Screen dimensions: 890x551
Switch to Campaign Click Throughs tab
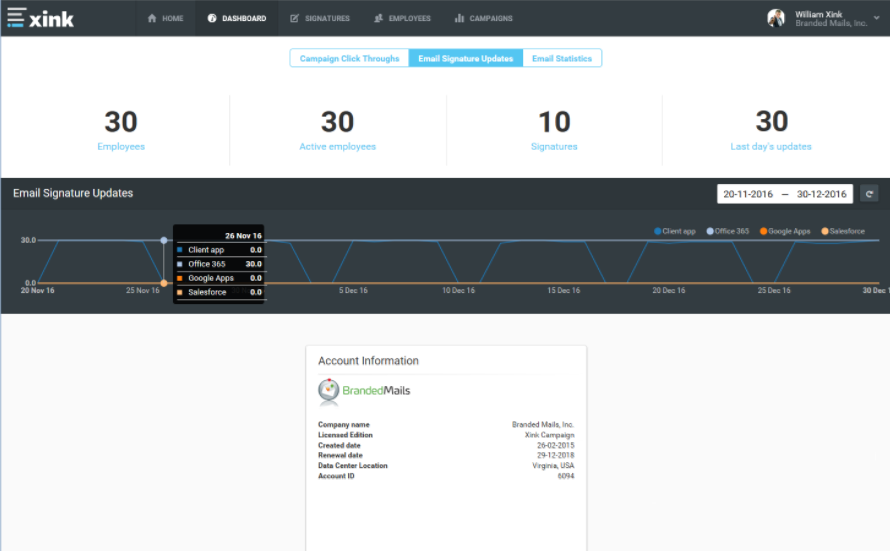click(349, 58)
